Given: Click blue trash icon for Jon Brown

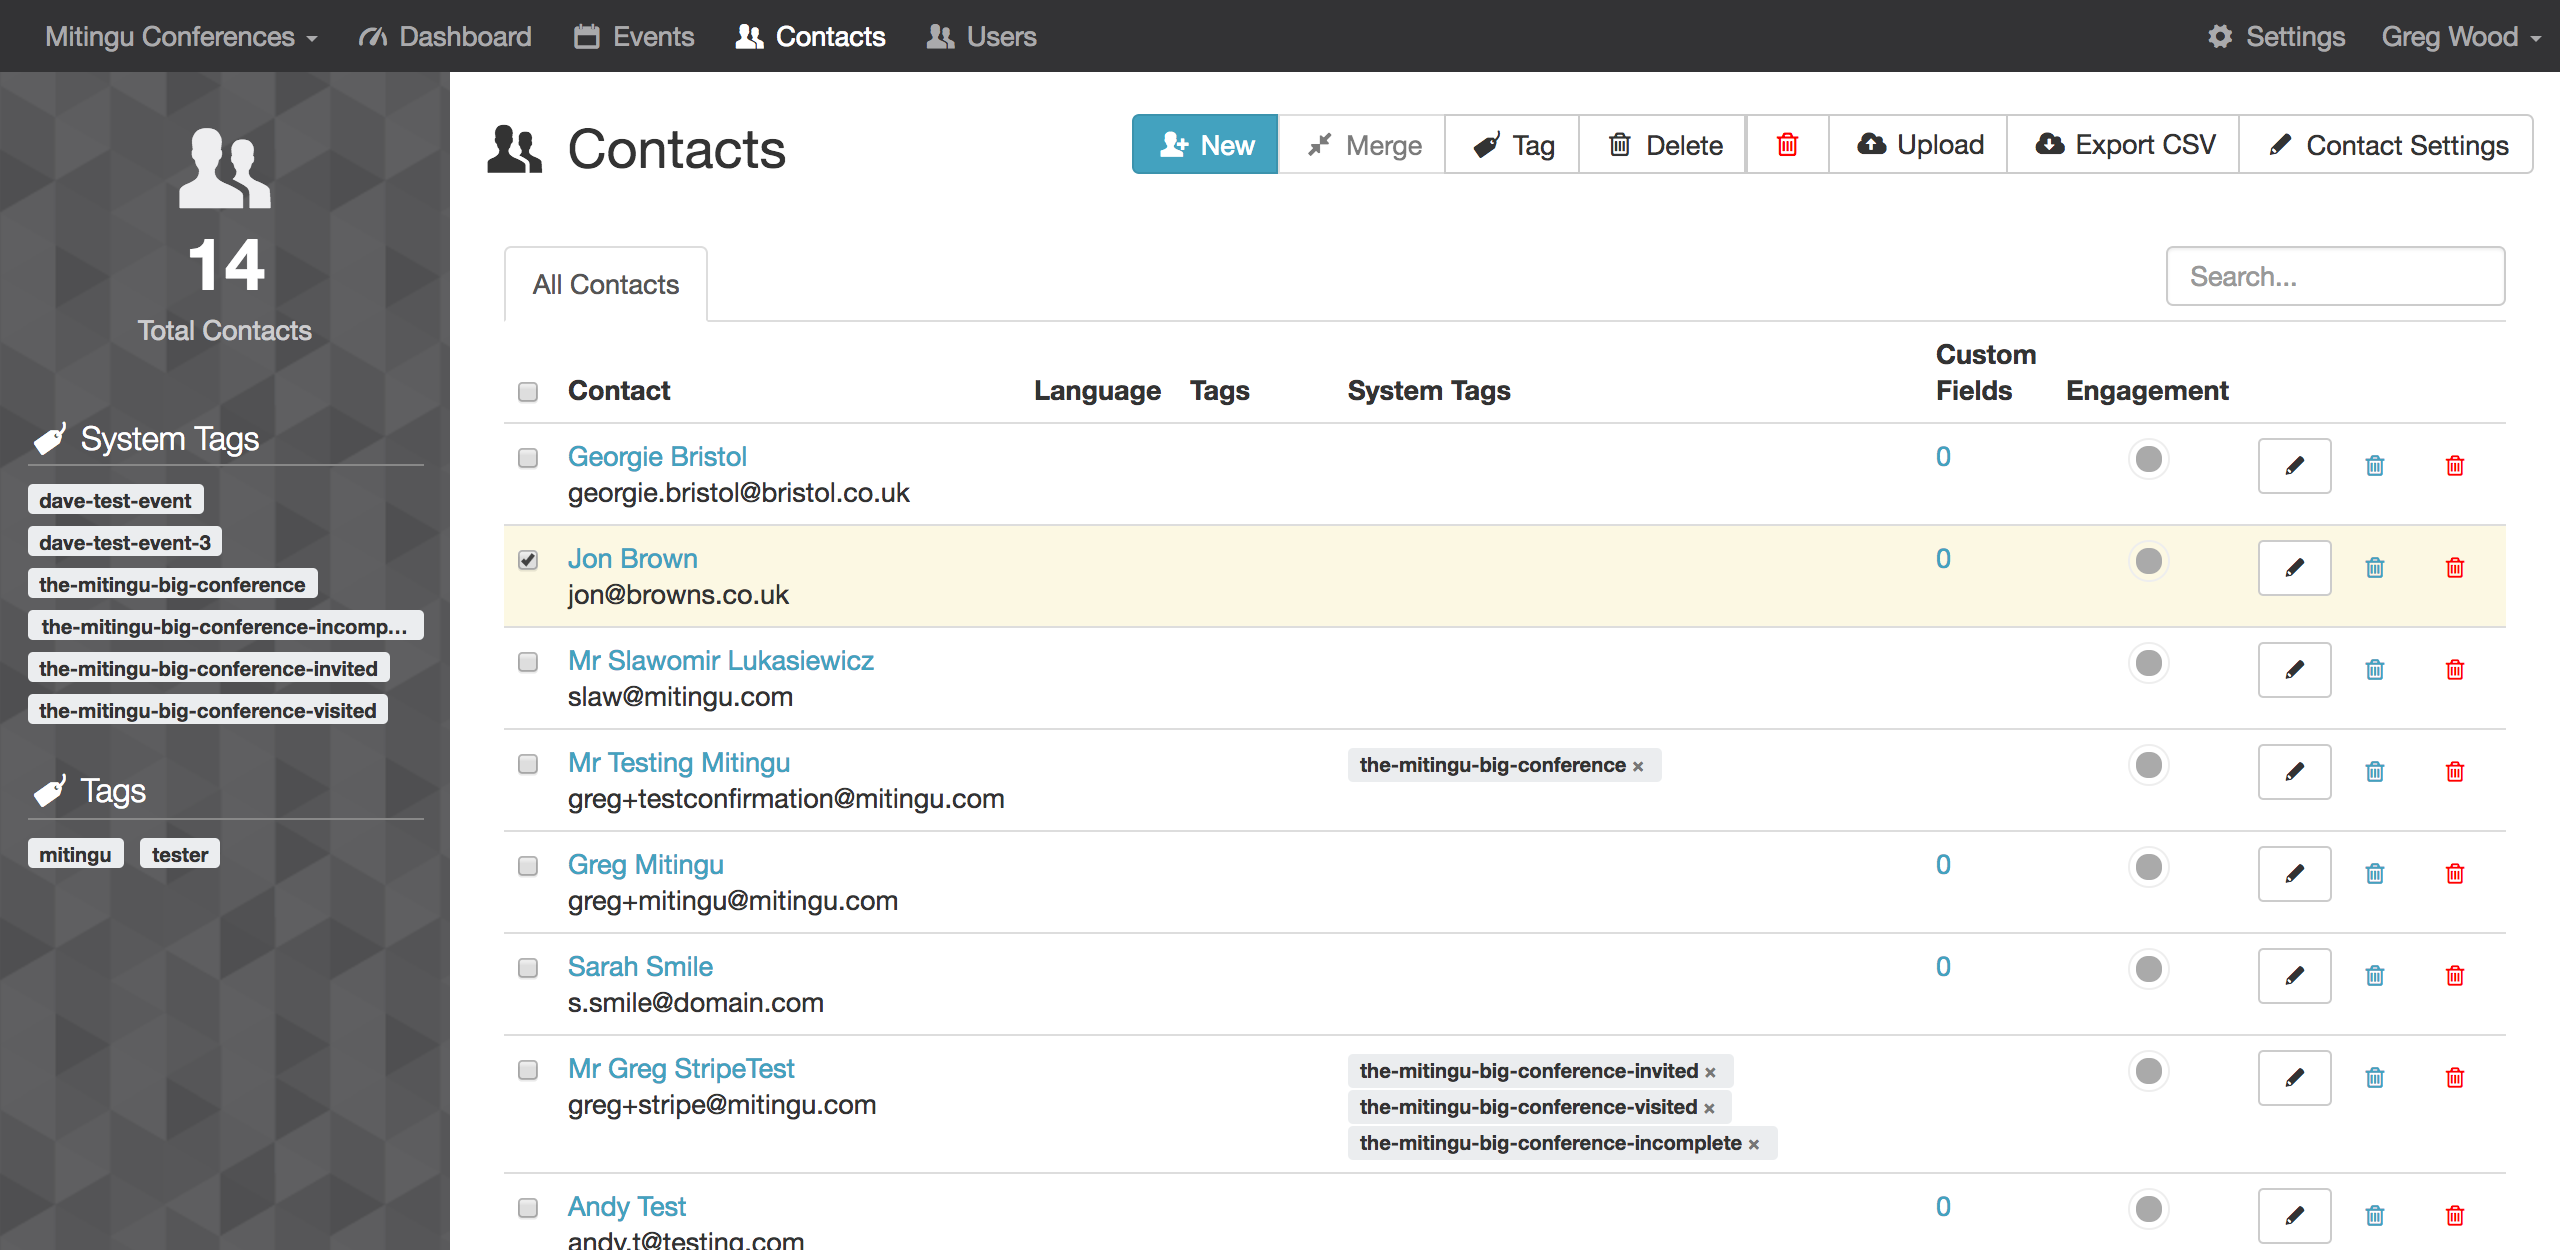Looking at the screenshot, I should [2375, 568].
